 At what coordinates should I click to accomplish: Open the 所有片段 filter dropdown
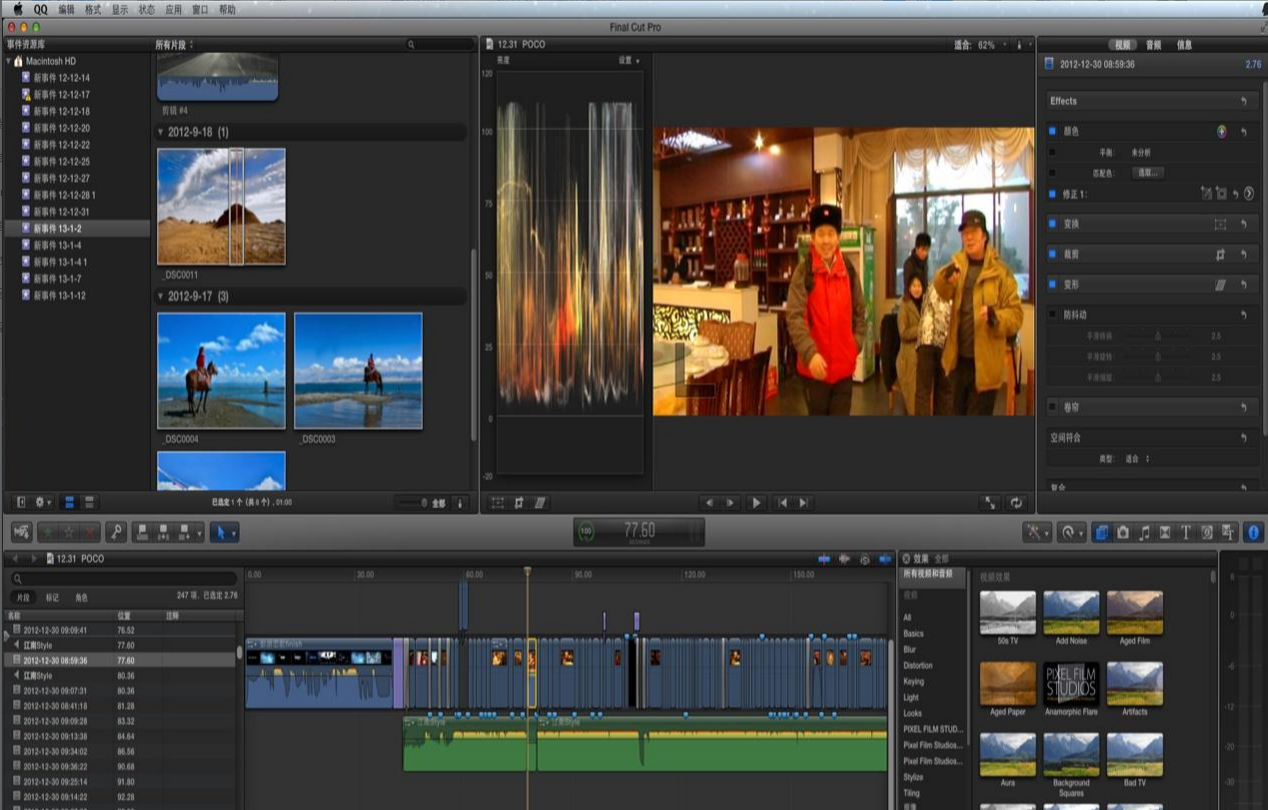pos(175,45)
